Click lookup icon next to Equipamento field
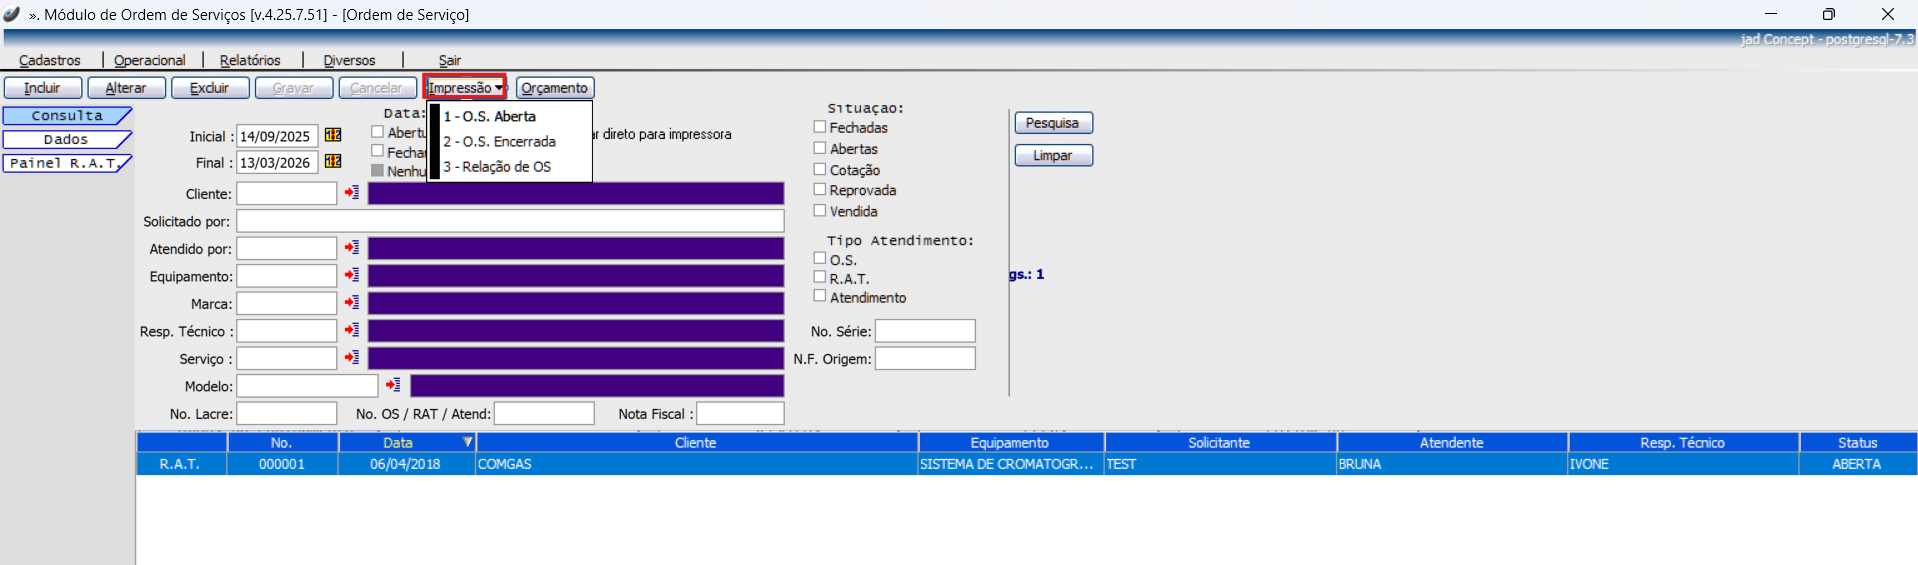Viewport: 1918px width, 565px height. point(352,275)
